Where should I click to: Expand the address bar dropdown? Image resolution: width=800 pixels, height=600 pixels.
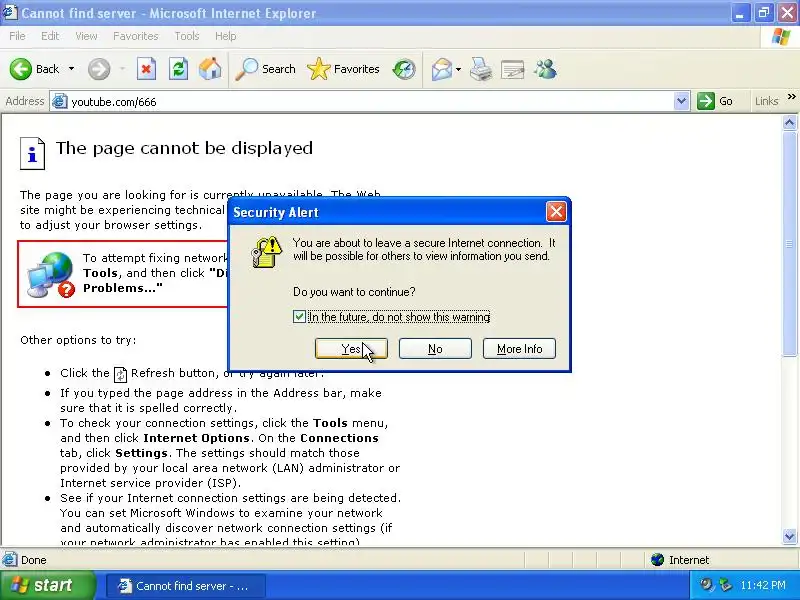[681, 102]
